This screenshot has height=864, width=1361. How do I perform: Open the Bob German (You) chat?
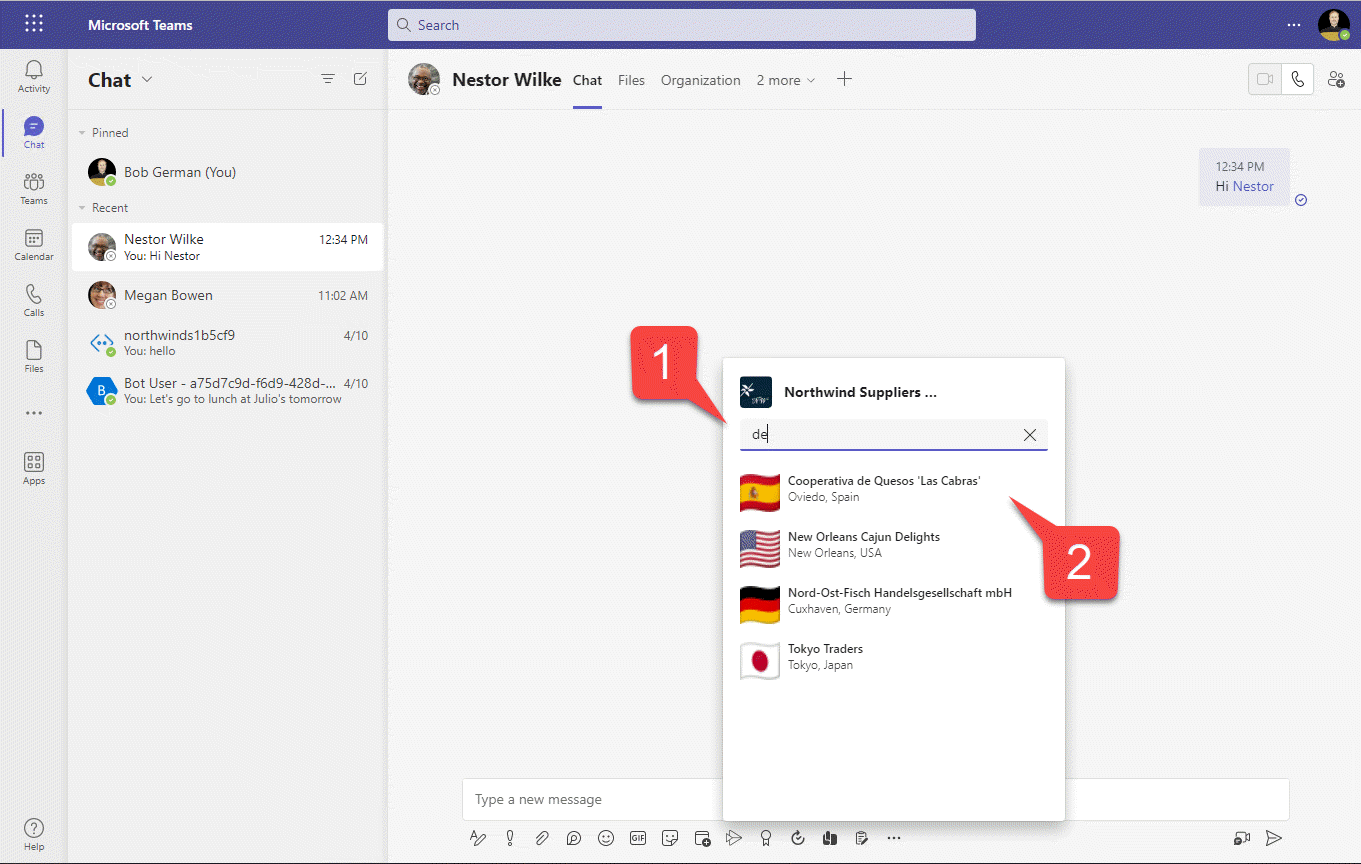point(227,172)
